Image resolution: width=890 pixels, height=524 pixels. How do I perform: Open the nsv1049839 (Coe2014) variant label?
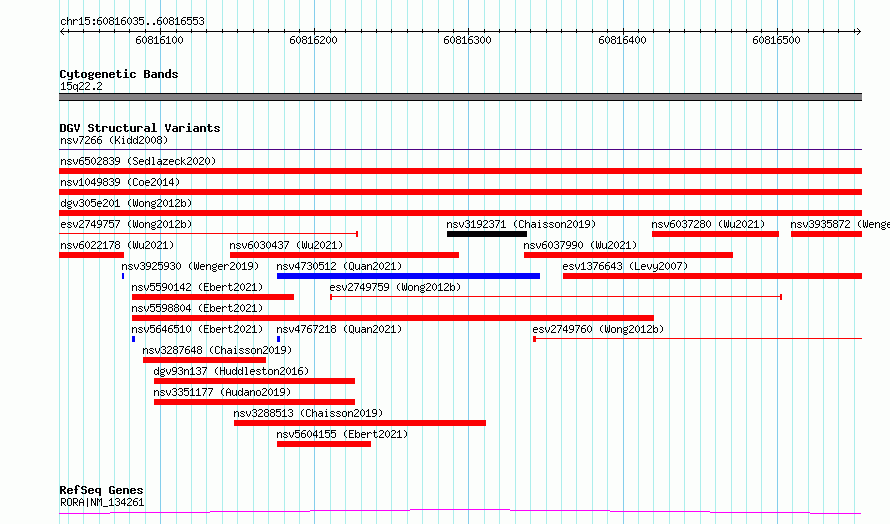[x=120, y=182]
